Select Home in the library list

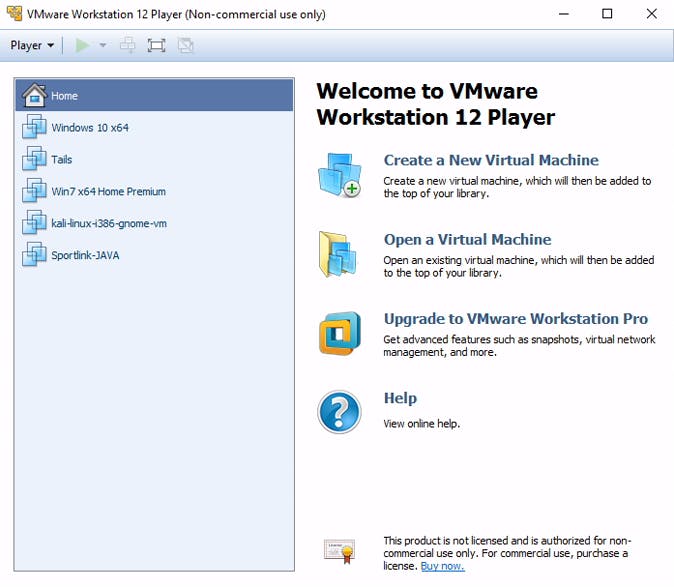point(154,95)
